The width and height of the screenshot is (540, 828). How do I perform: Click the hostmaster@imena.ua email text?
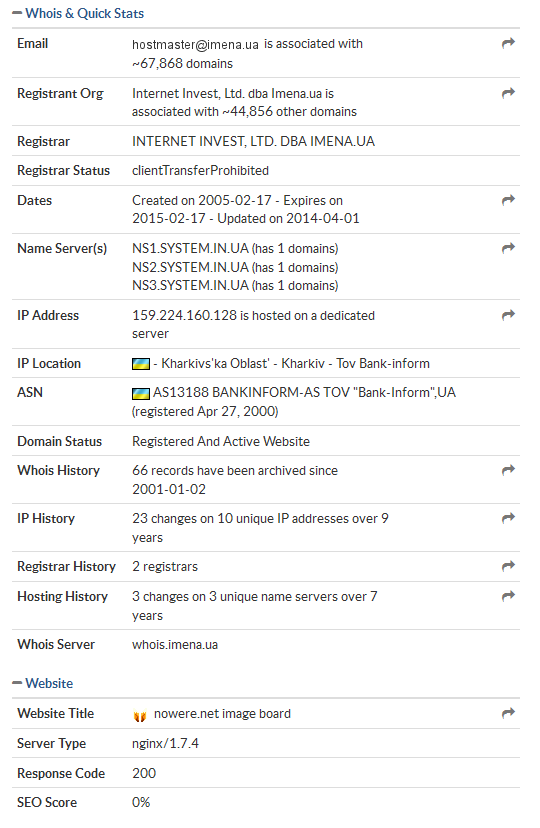[x=195, y=45]
